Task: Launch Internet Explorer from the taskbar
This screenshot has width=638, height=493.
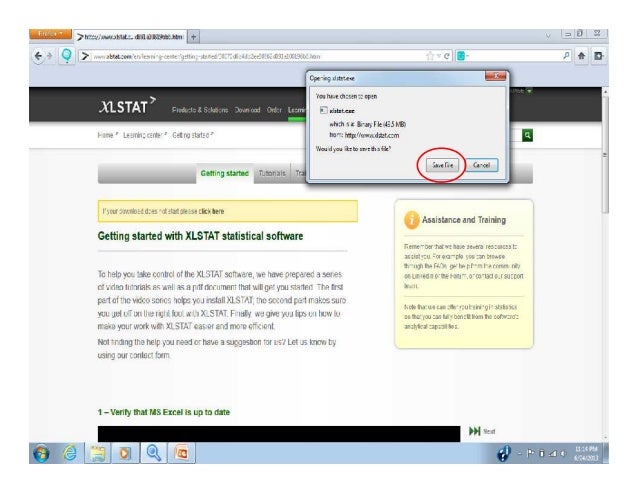Action: pos(70,453)
